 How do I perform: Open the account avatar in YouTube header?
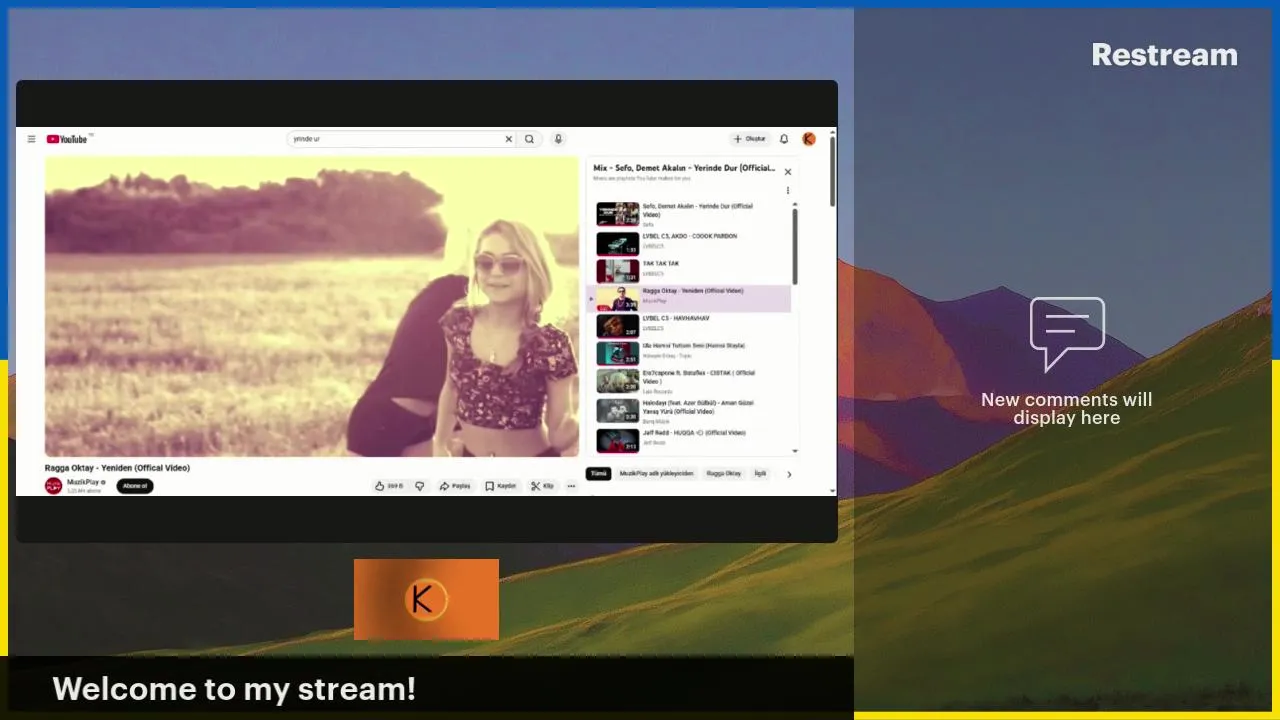click(809, 139)
